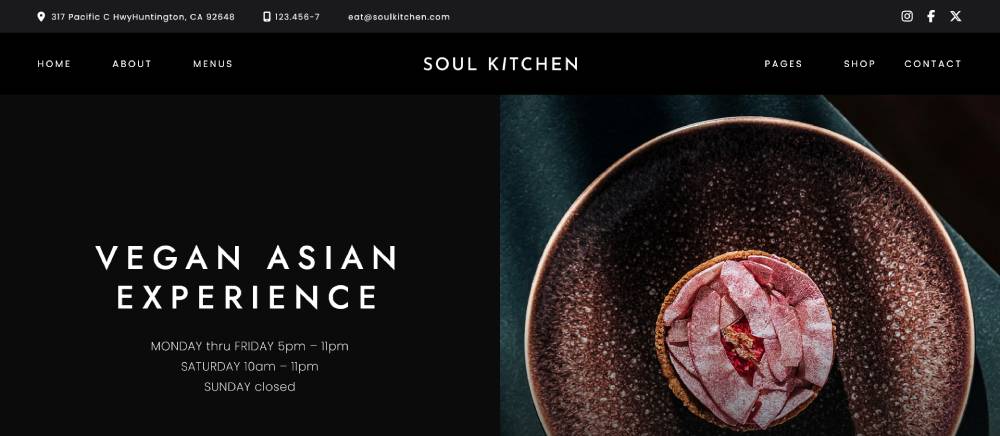Click the 317 Pacific C Hwy address

click(143, 17)
